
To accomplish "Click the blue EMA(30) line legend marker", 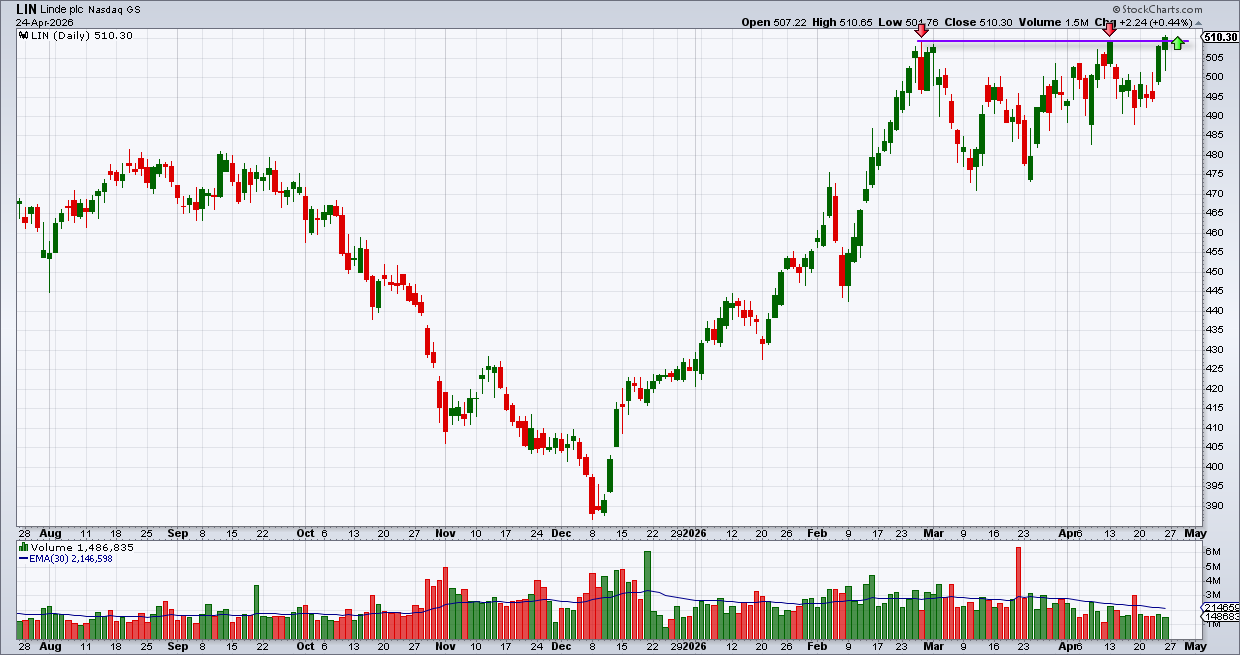I will (x=23, y=559).
